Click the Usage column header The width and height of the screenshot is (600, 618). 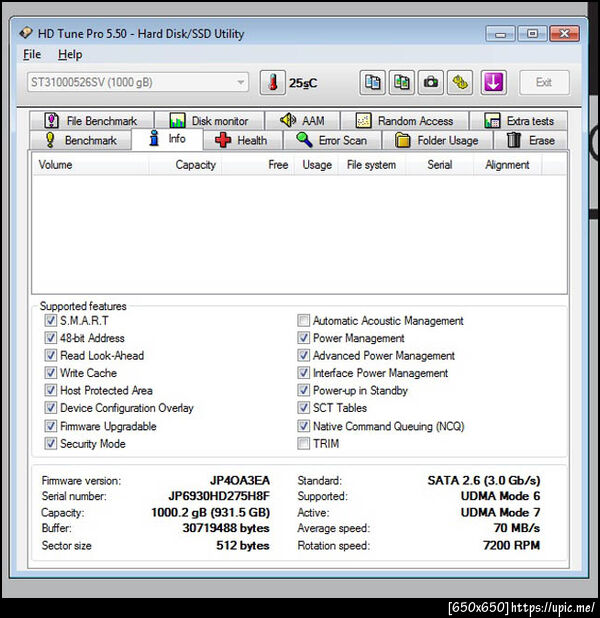click(316, 165)
